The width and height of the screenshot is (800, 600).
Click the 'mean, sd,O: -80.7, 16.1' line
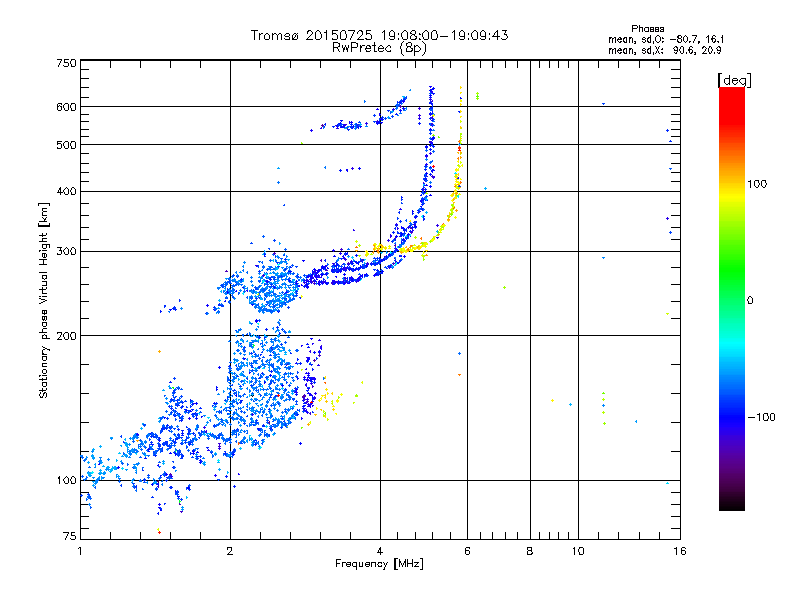[x=665, y=39]
